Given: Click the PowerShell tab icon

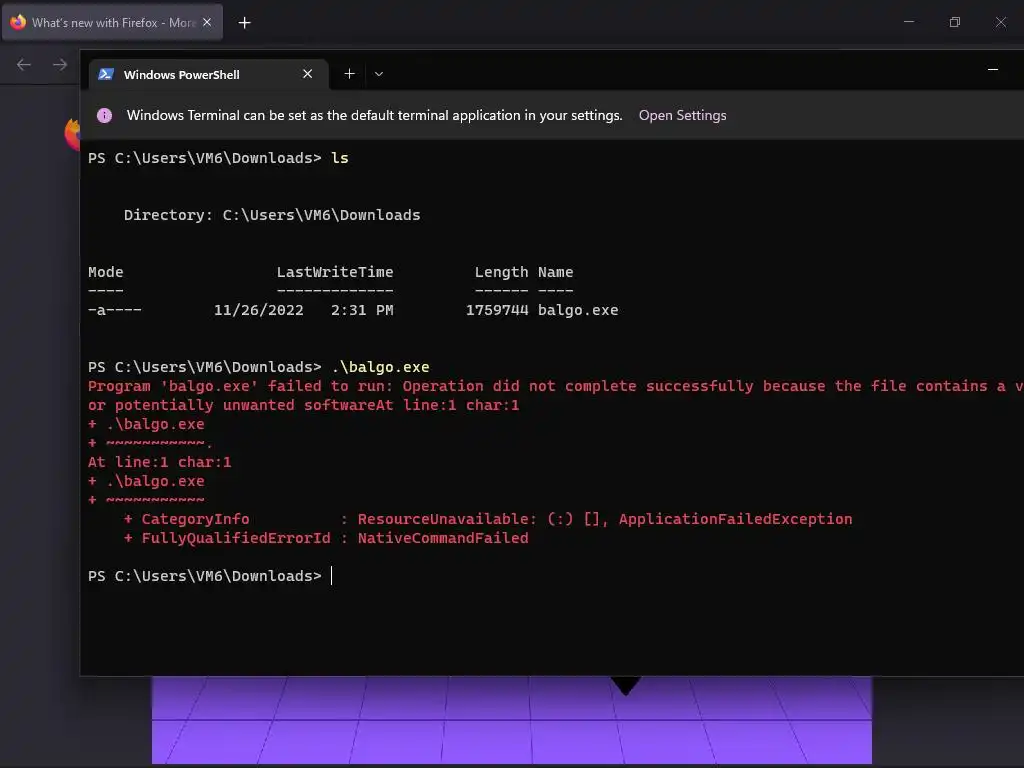Looking at the screenshot, I should point(106,74).
